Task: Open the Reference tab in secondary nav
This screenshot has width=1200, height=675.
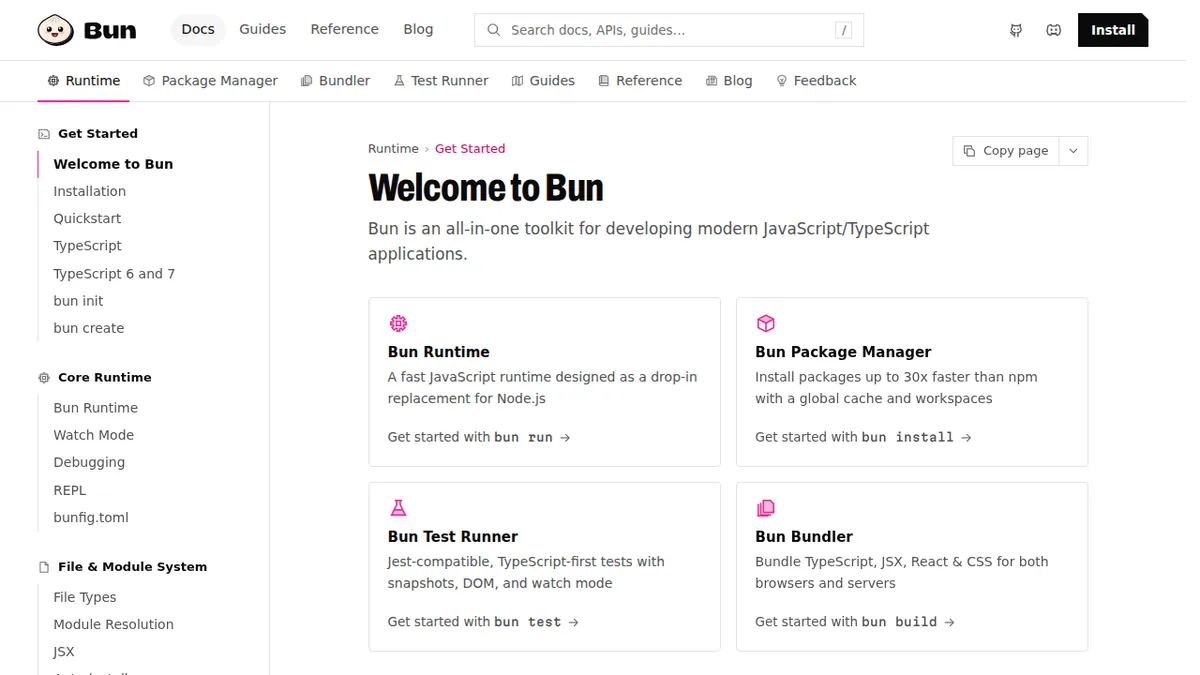Action: (640, 81)
